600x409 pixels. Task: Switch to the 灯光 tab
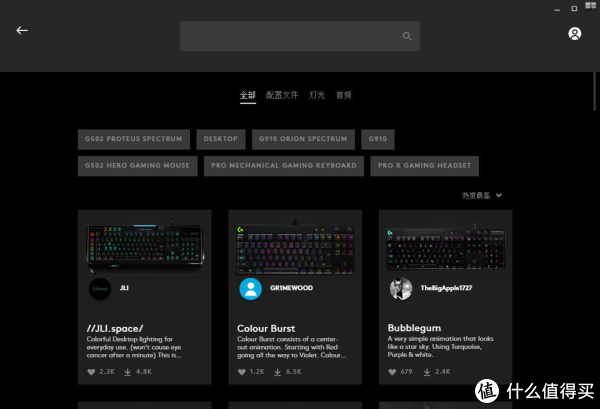coord(317,95)
